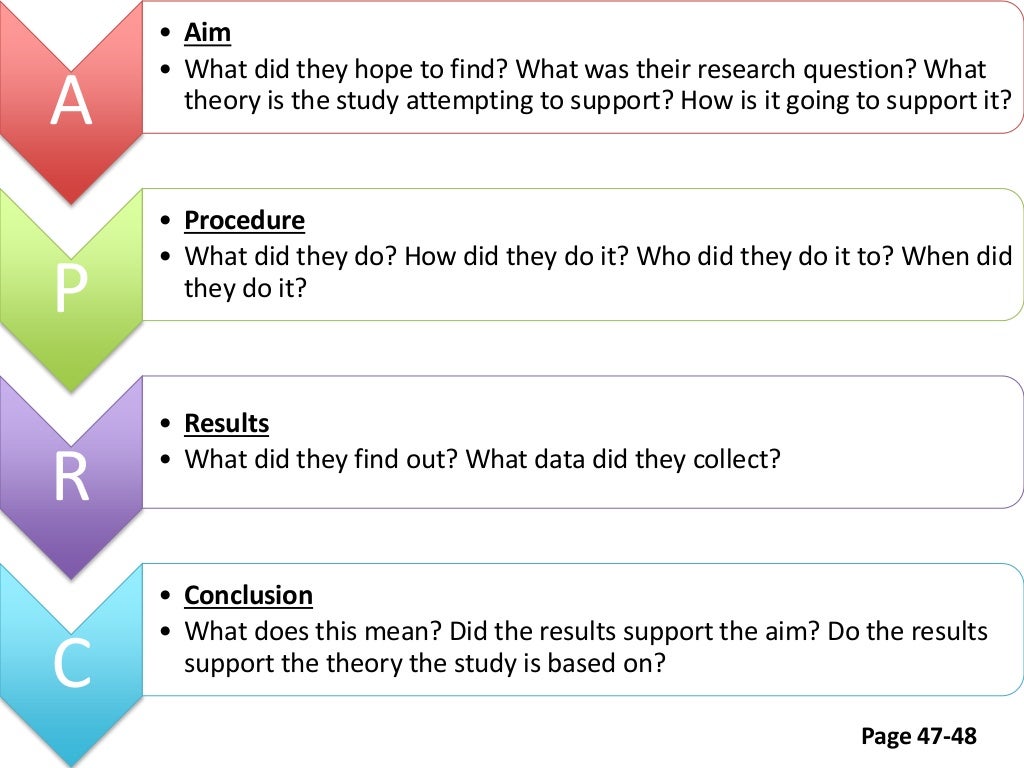Click the 'What did they find out' text
The height and width of the screenshot is (768, 1024).
(322, 459)
